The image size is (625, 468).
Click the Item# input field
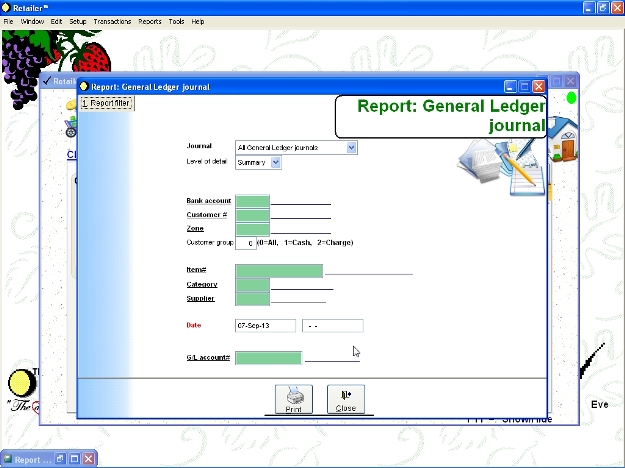[279, 270]
